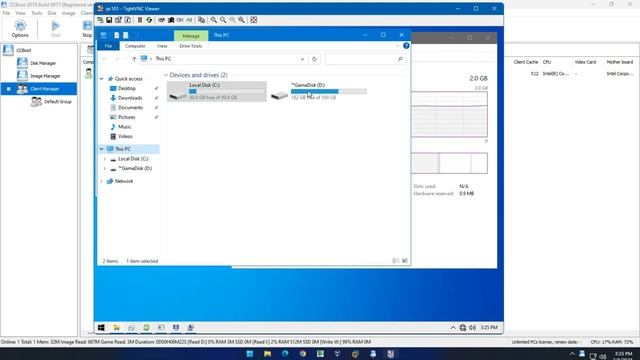Open CCBoot View menu
Screen dimensions: 640x360
tap(20, 13)
